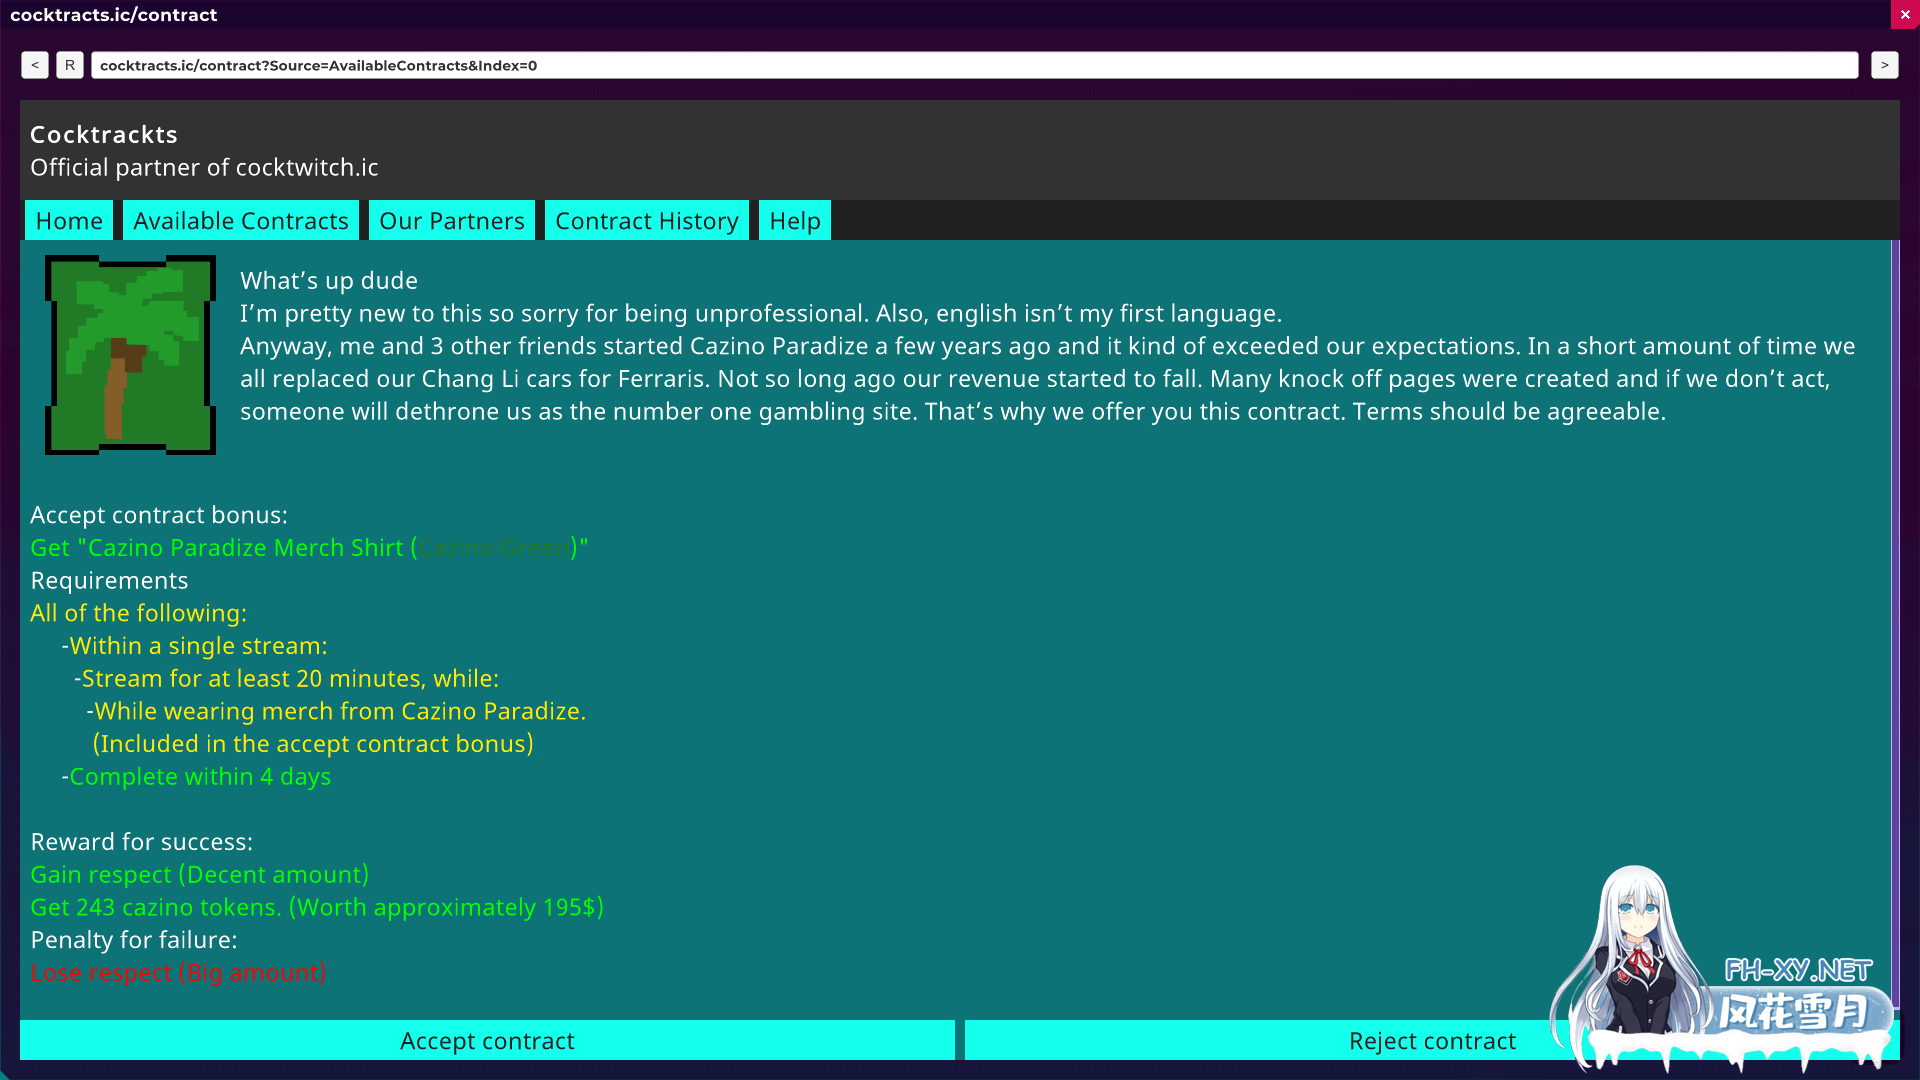Close the window with the red X
Viewport: 1920px width, 1080px height.
tap(1905, 15)
